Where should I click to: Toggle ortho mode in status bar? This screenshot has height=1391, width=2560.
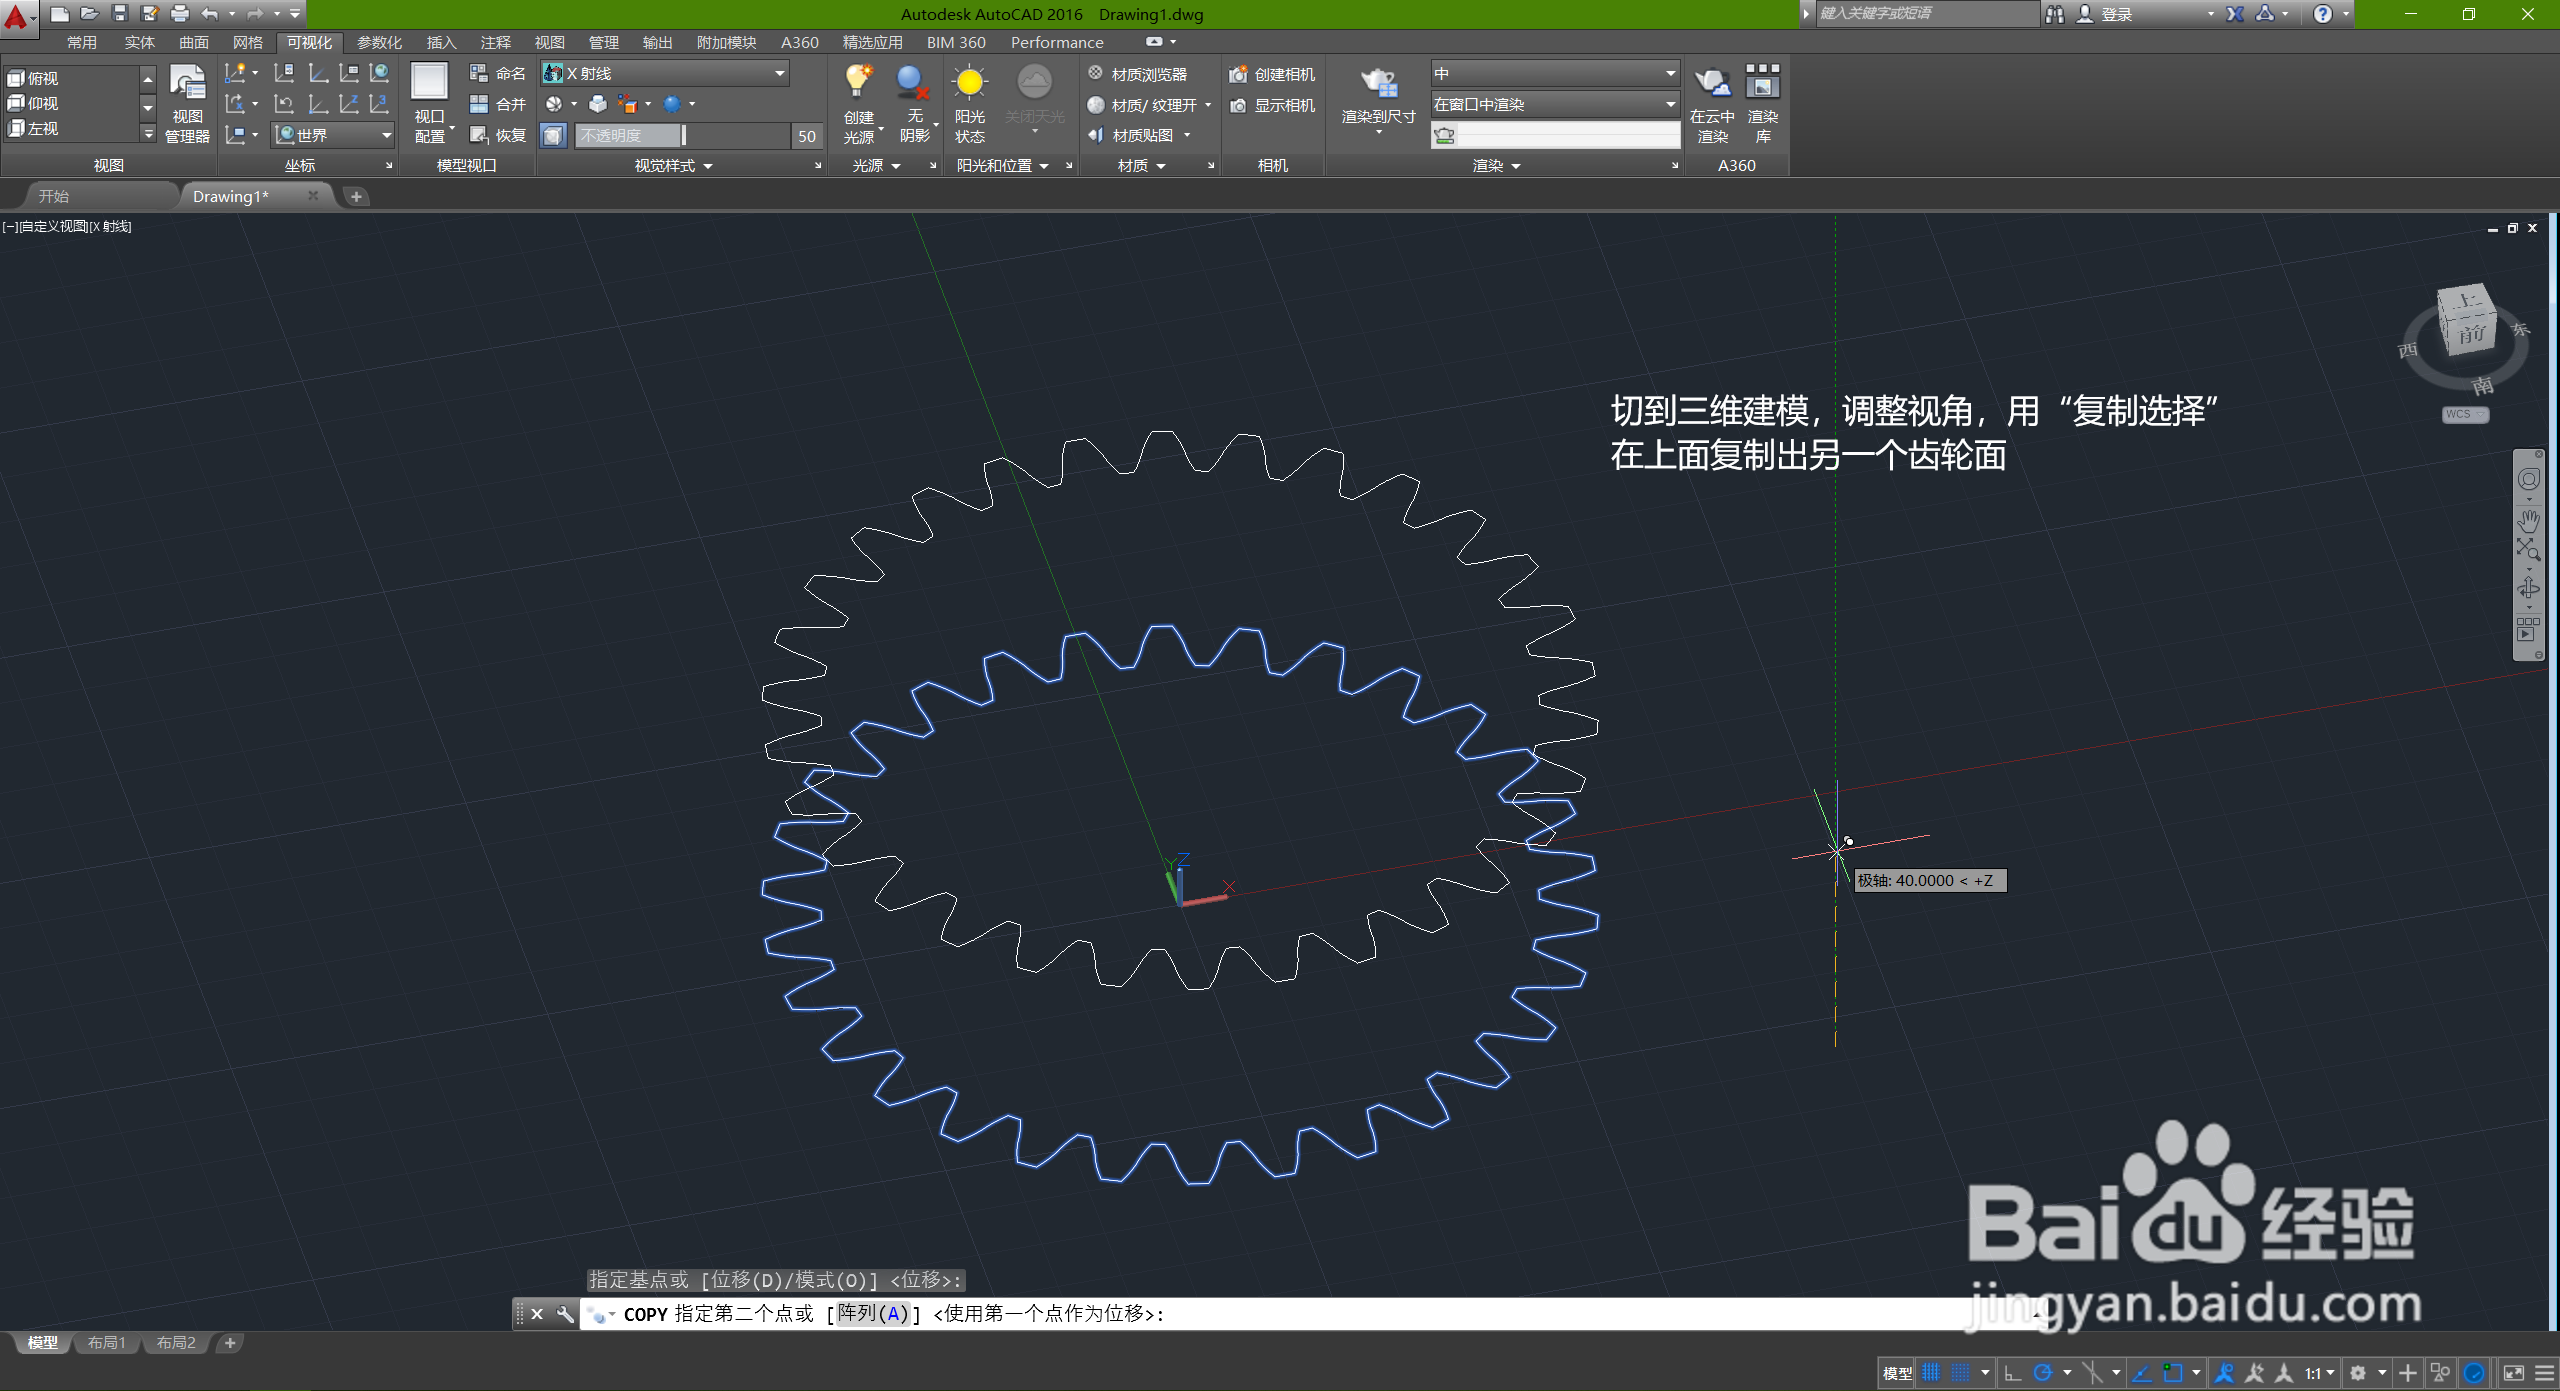point(2013,1373)
